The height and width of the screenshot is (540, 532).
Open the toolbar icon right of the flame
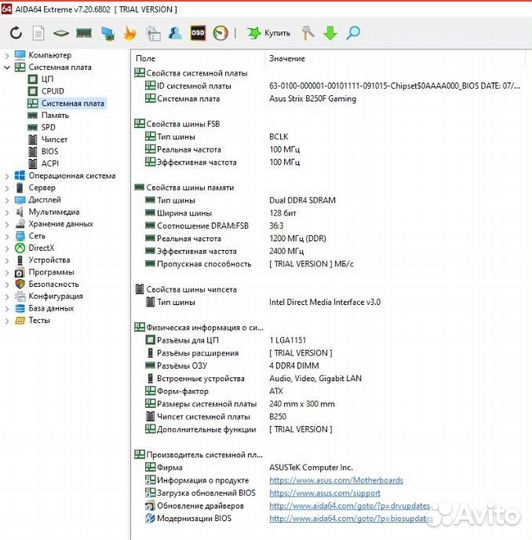[153, 33]
